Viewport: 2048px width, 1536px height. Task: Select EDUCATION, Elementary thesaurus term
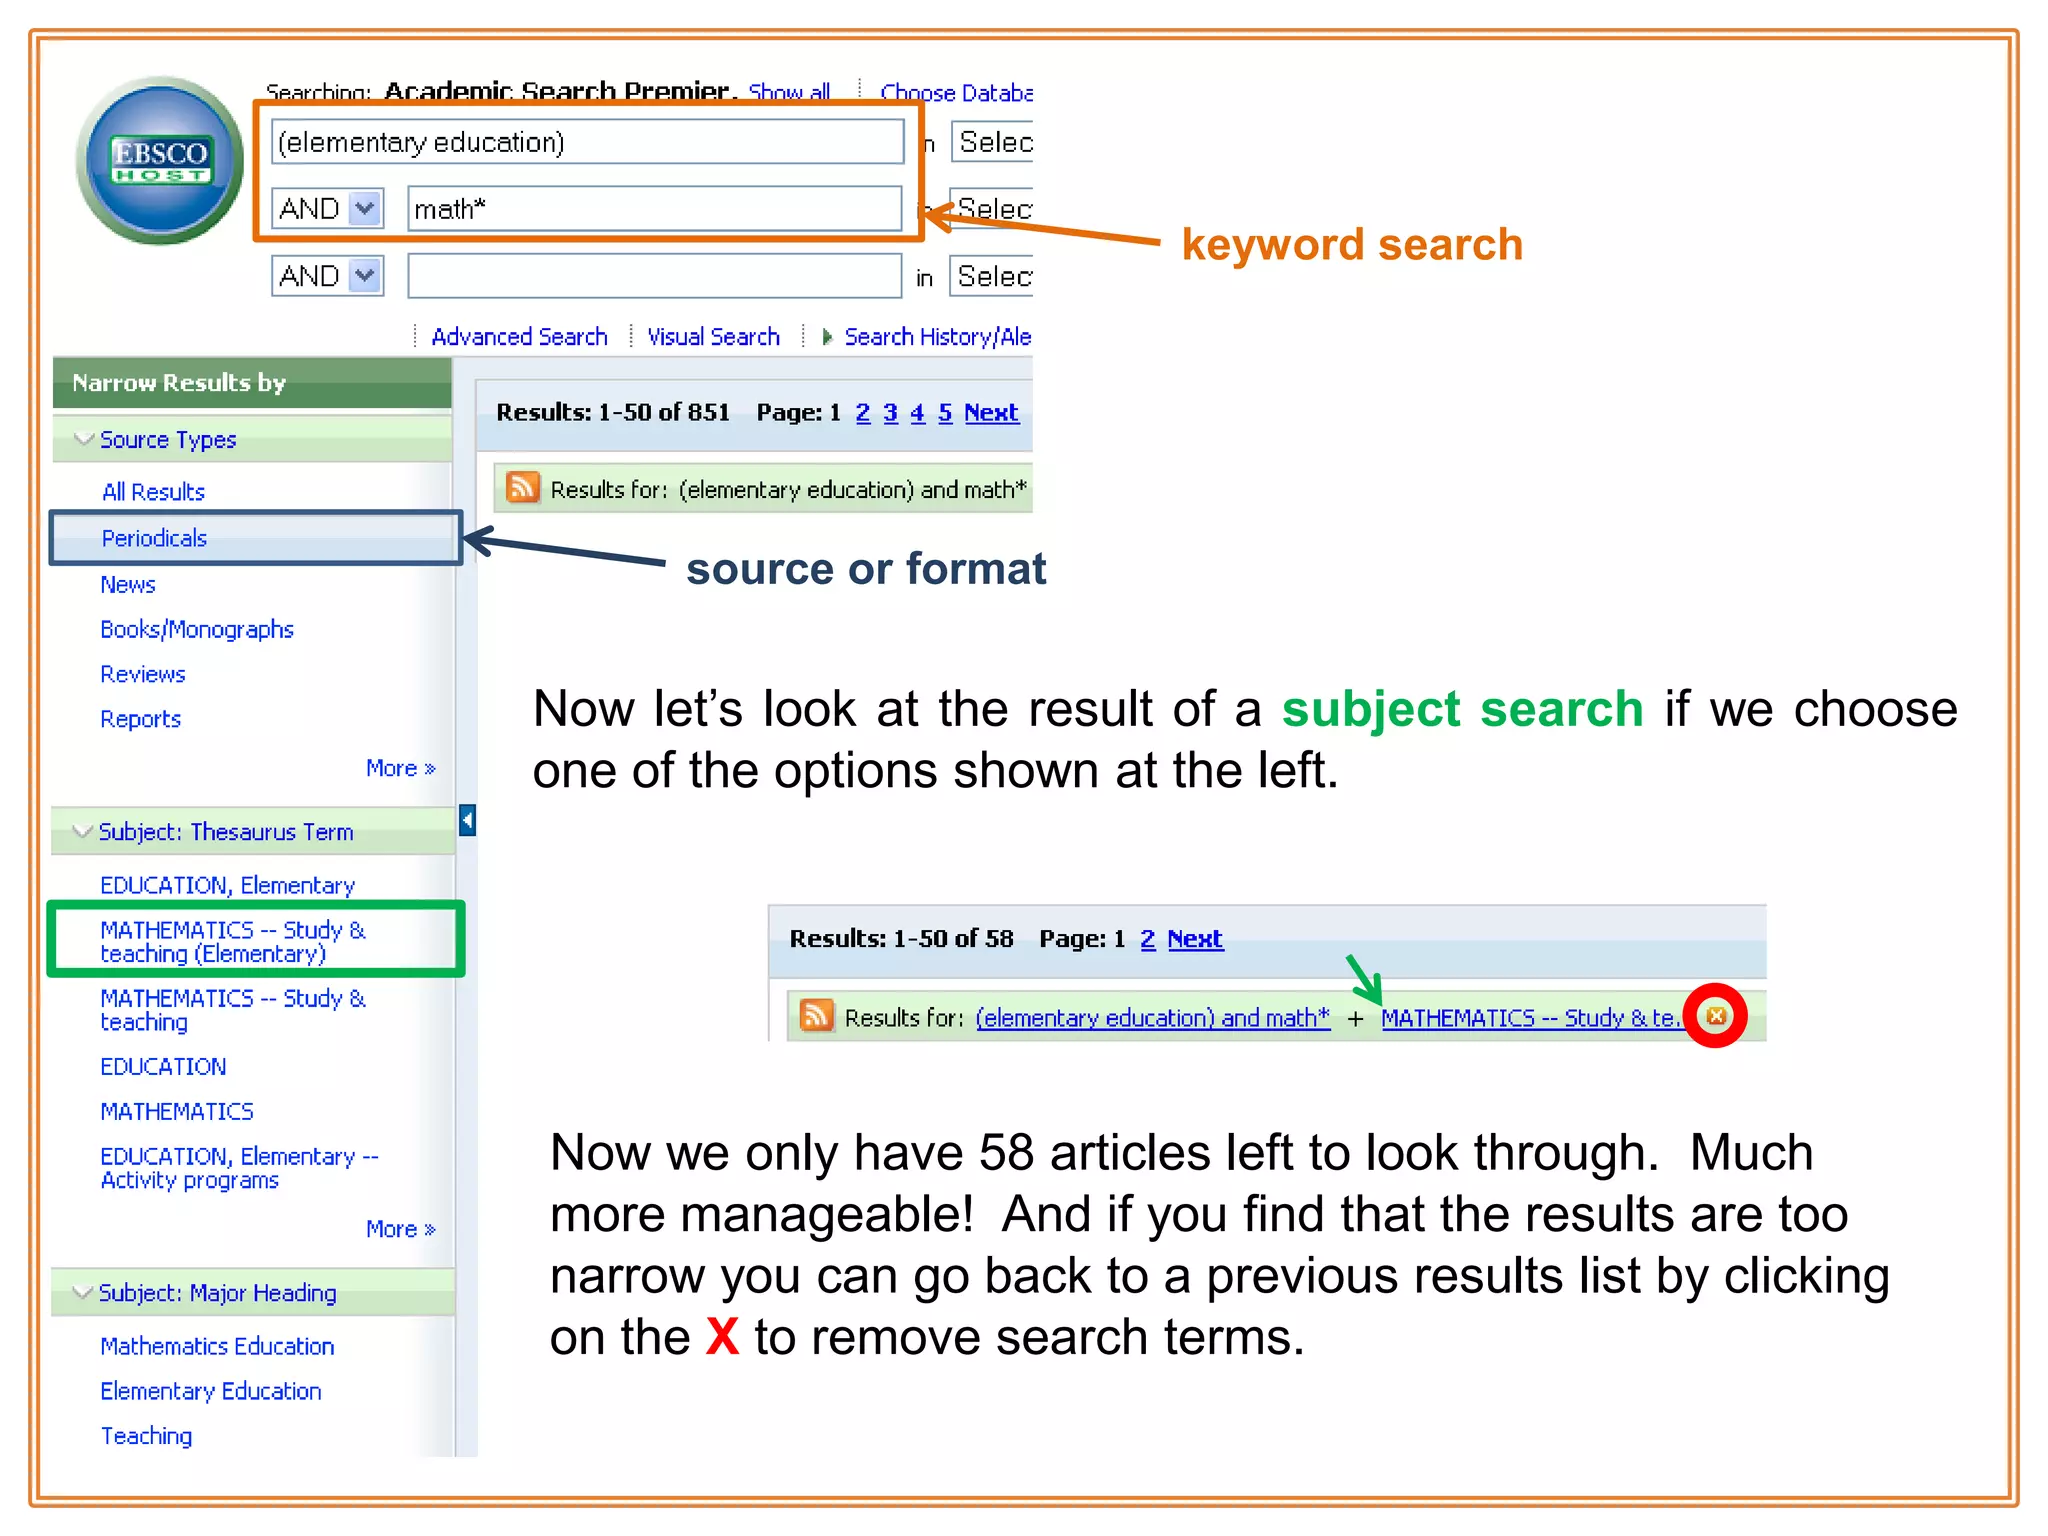pyautogui.click(x=228, y=885)
